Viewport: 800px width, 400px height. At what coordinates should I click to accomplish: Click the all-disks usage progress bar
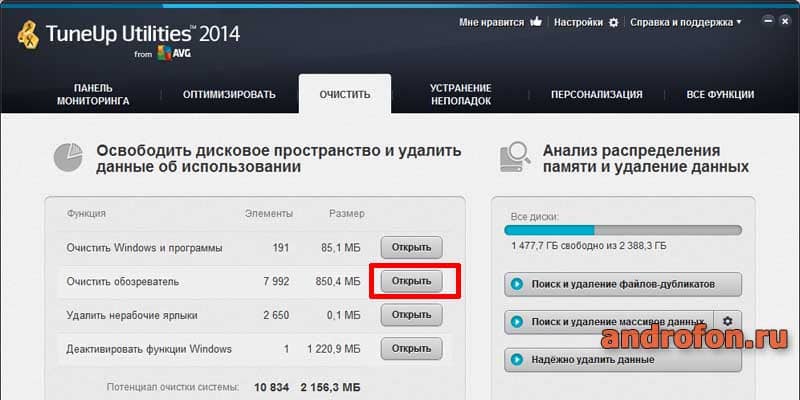(x=622, y=230)
